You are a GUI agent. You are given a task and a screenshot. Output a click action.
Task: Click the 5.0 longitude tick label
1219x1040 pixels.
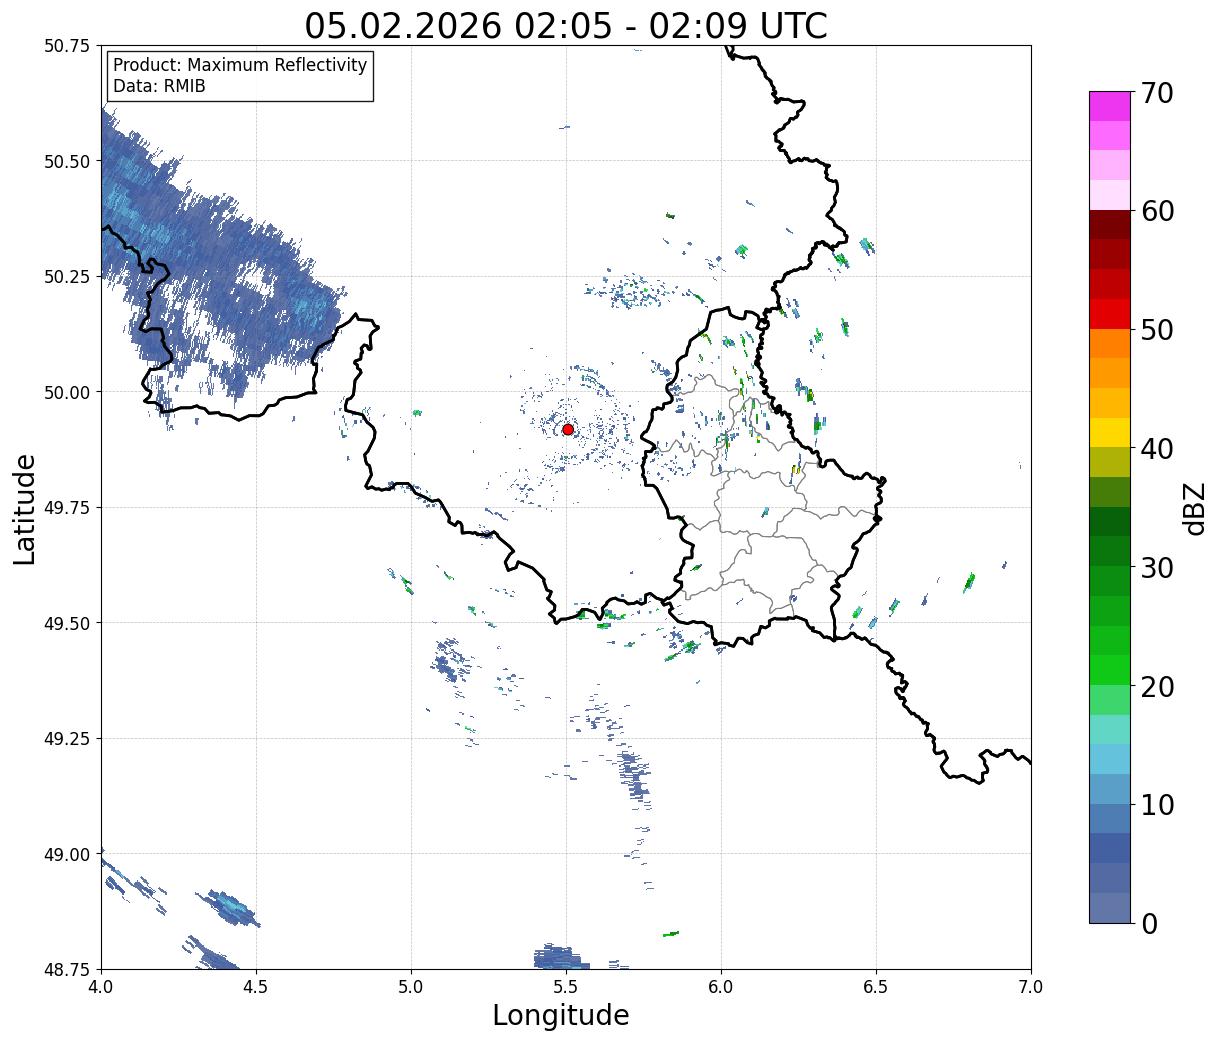click(411, 987)
